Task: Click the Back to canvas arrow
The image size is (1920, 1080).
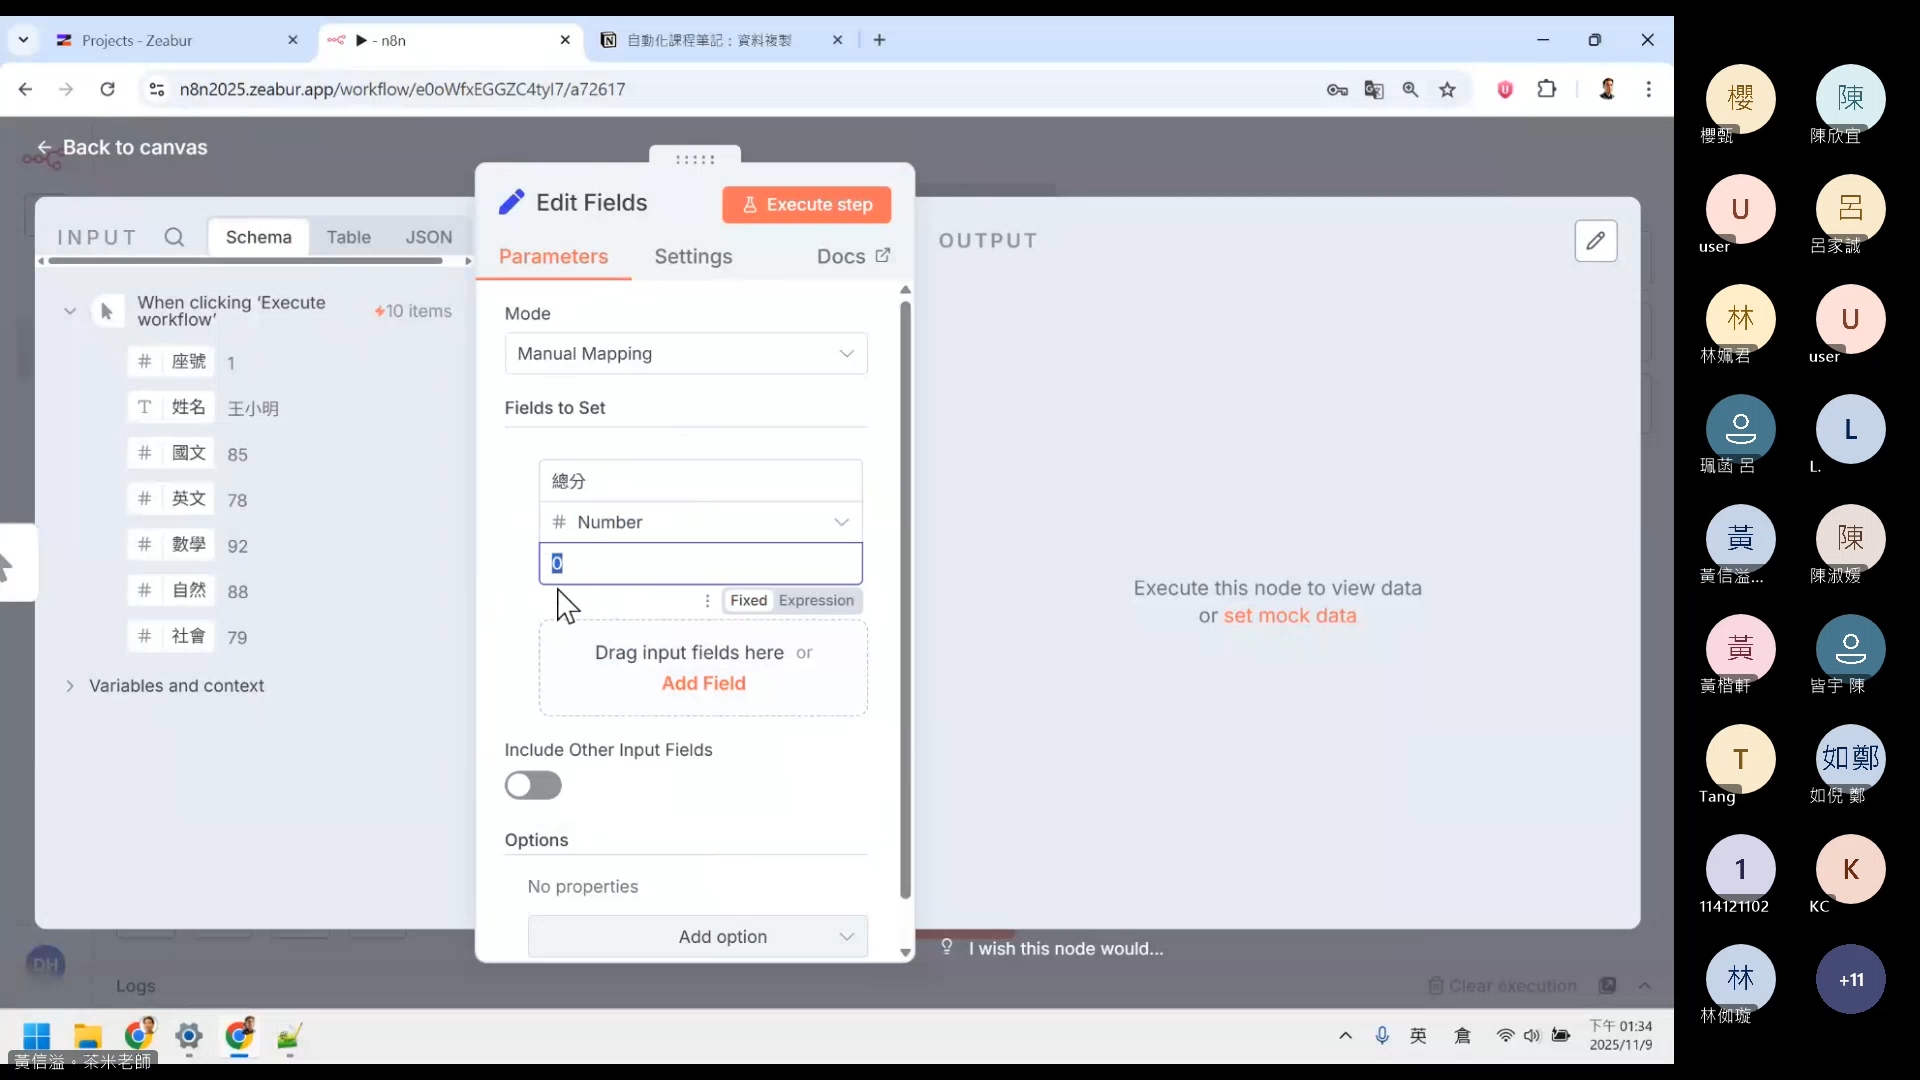Action: coord(44,148)
